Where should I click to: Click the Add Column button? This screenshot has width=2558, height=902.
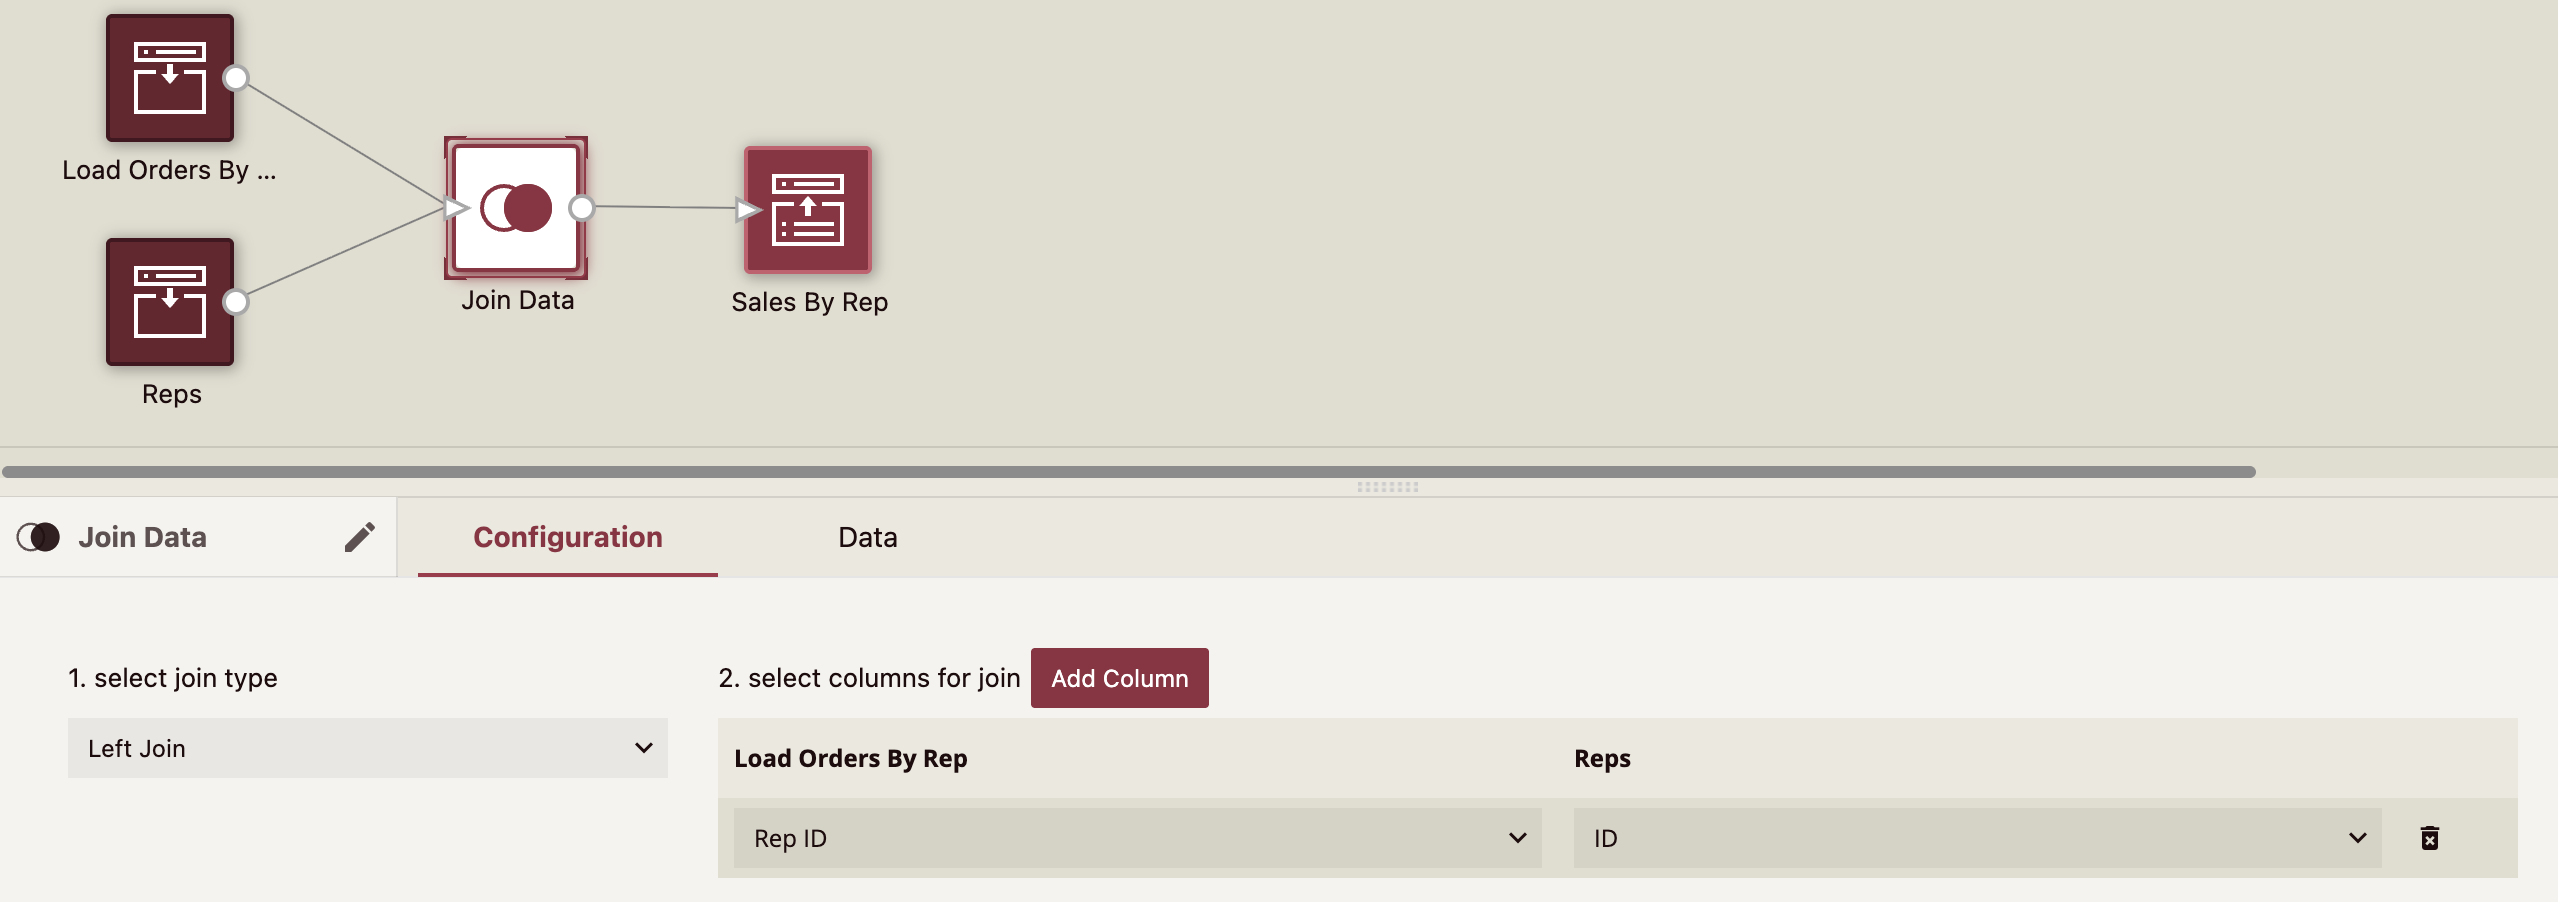[1119, 678]
